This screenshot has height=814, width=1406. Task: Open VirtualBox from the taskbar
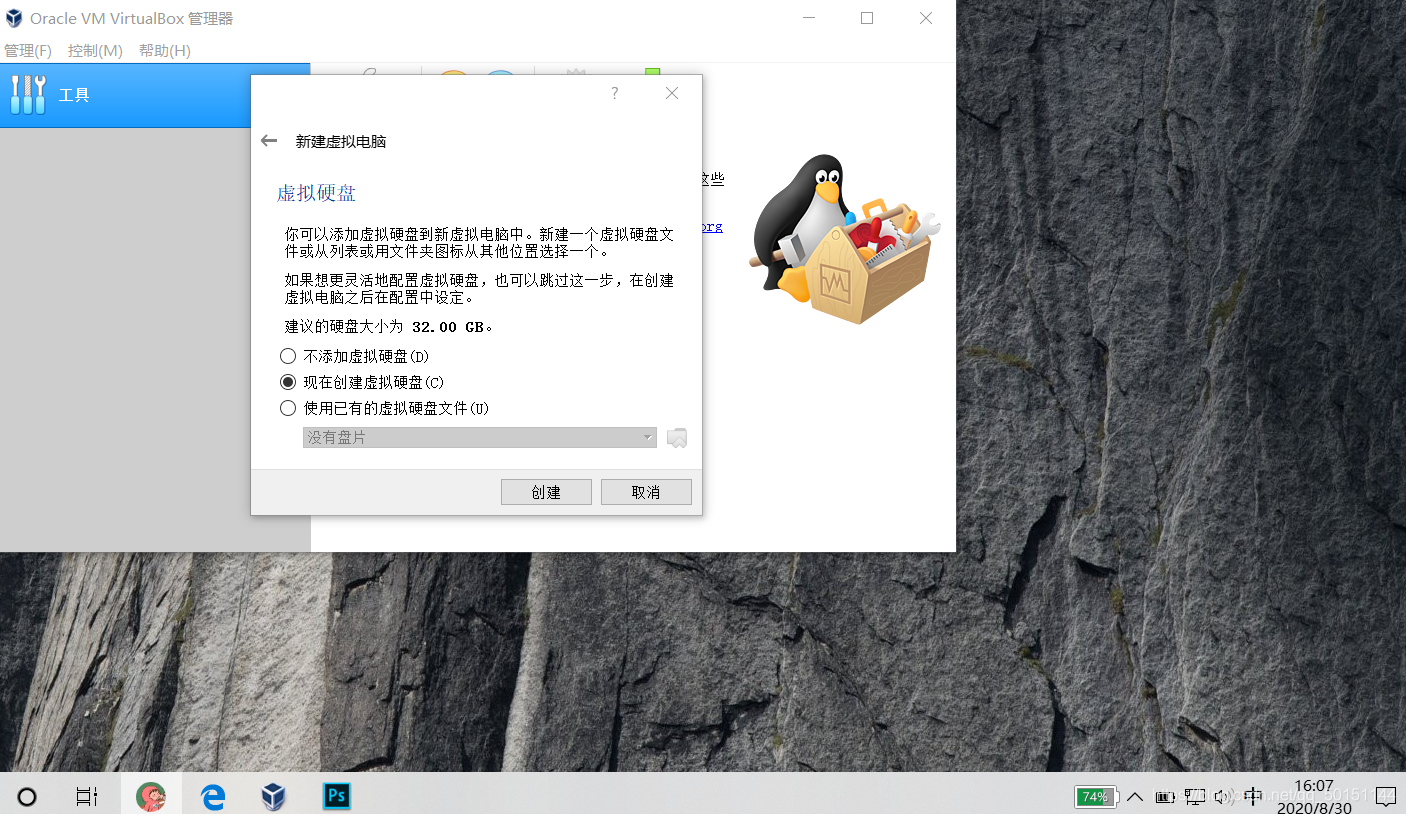273,796
